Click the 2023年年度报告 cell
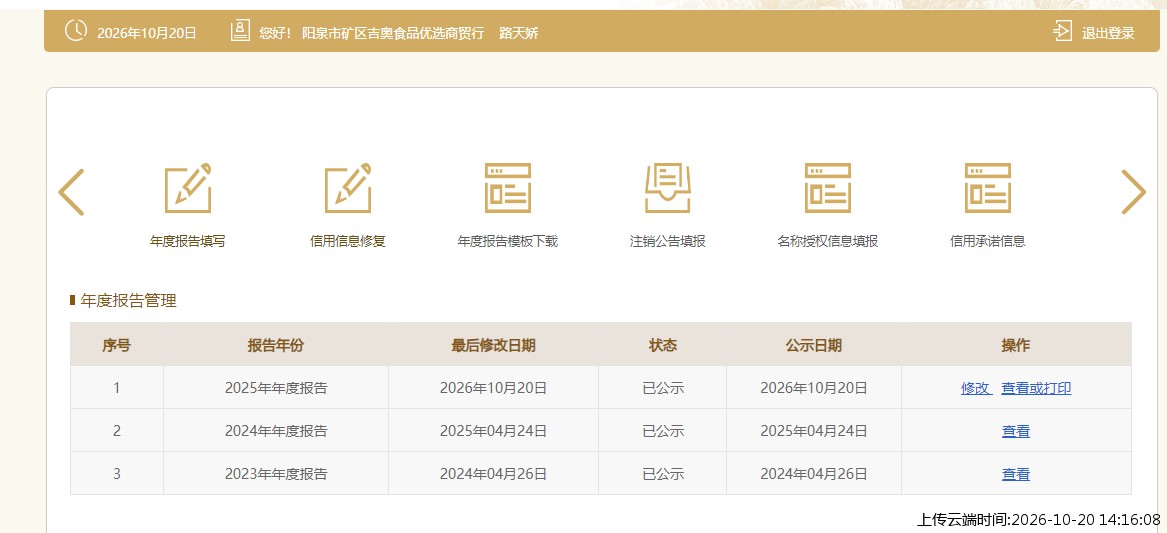 pyautogui.click(x=276, y=474)
